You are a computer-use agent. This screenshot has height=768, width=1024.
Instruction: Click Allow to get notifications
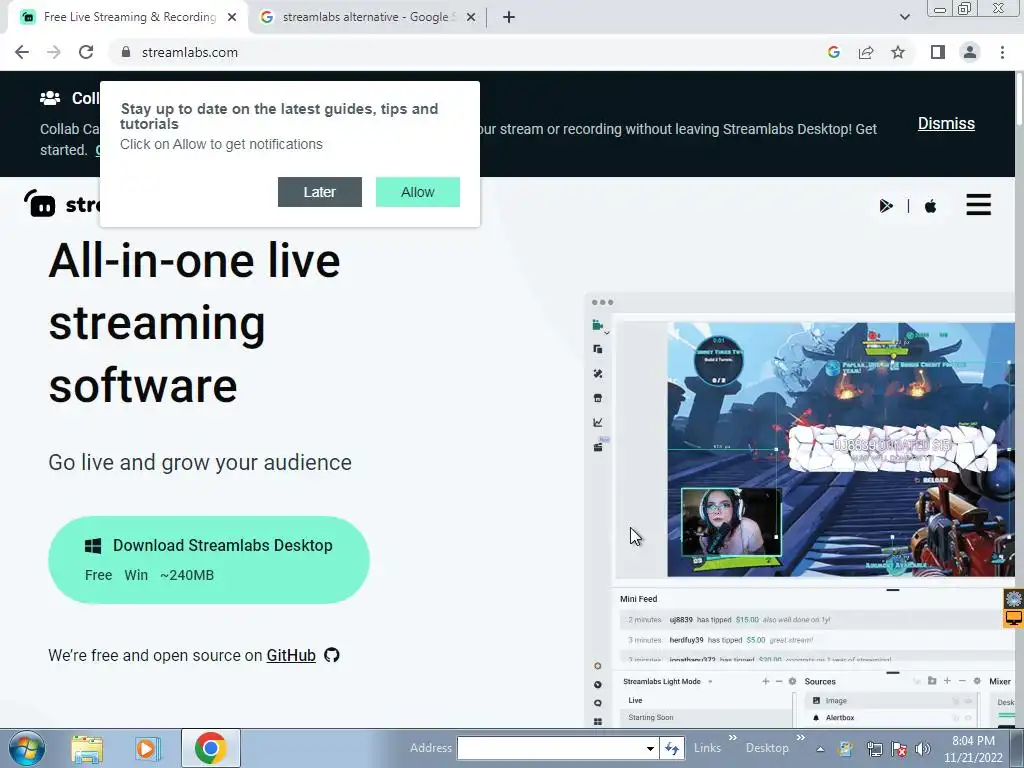point(417,192)
